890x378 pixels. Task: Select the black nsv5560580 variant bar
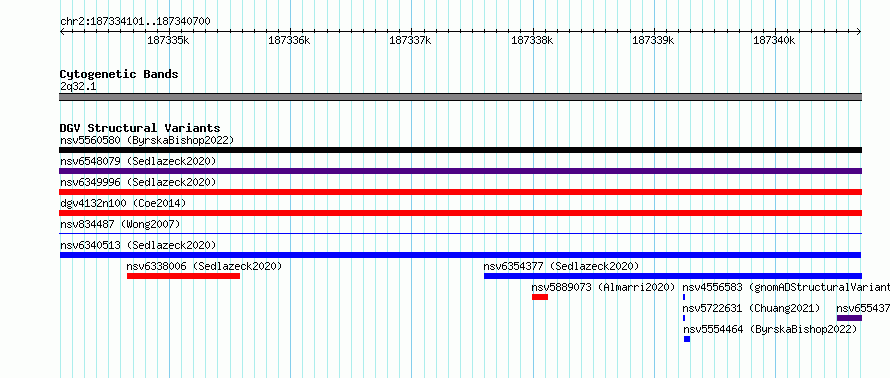pyautogui.click(x=460, y=150)
